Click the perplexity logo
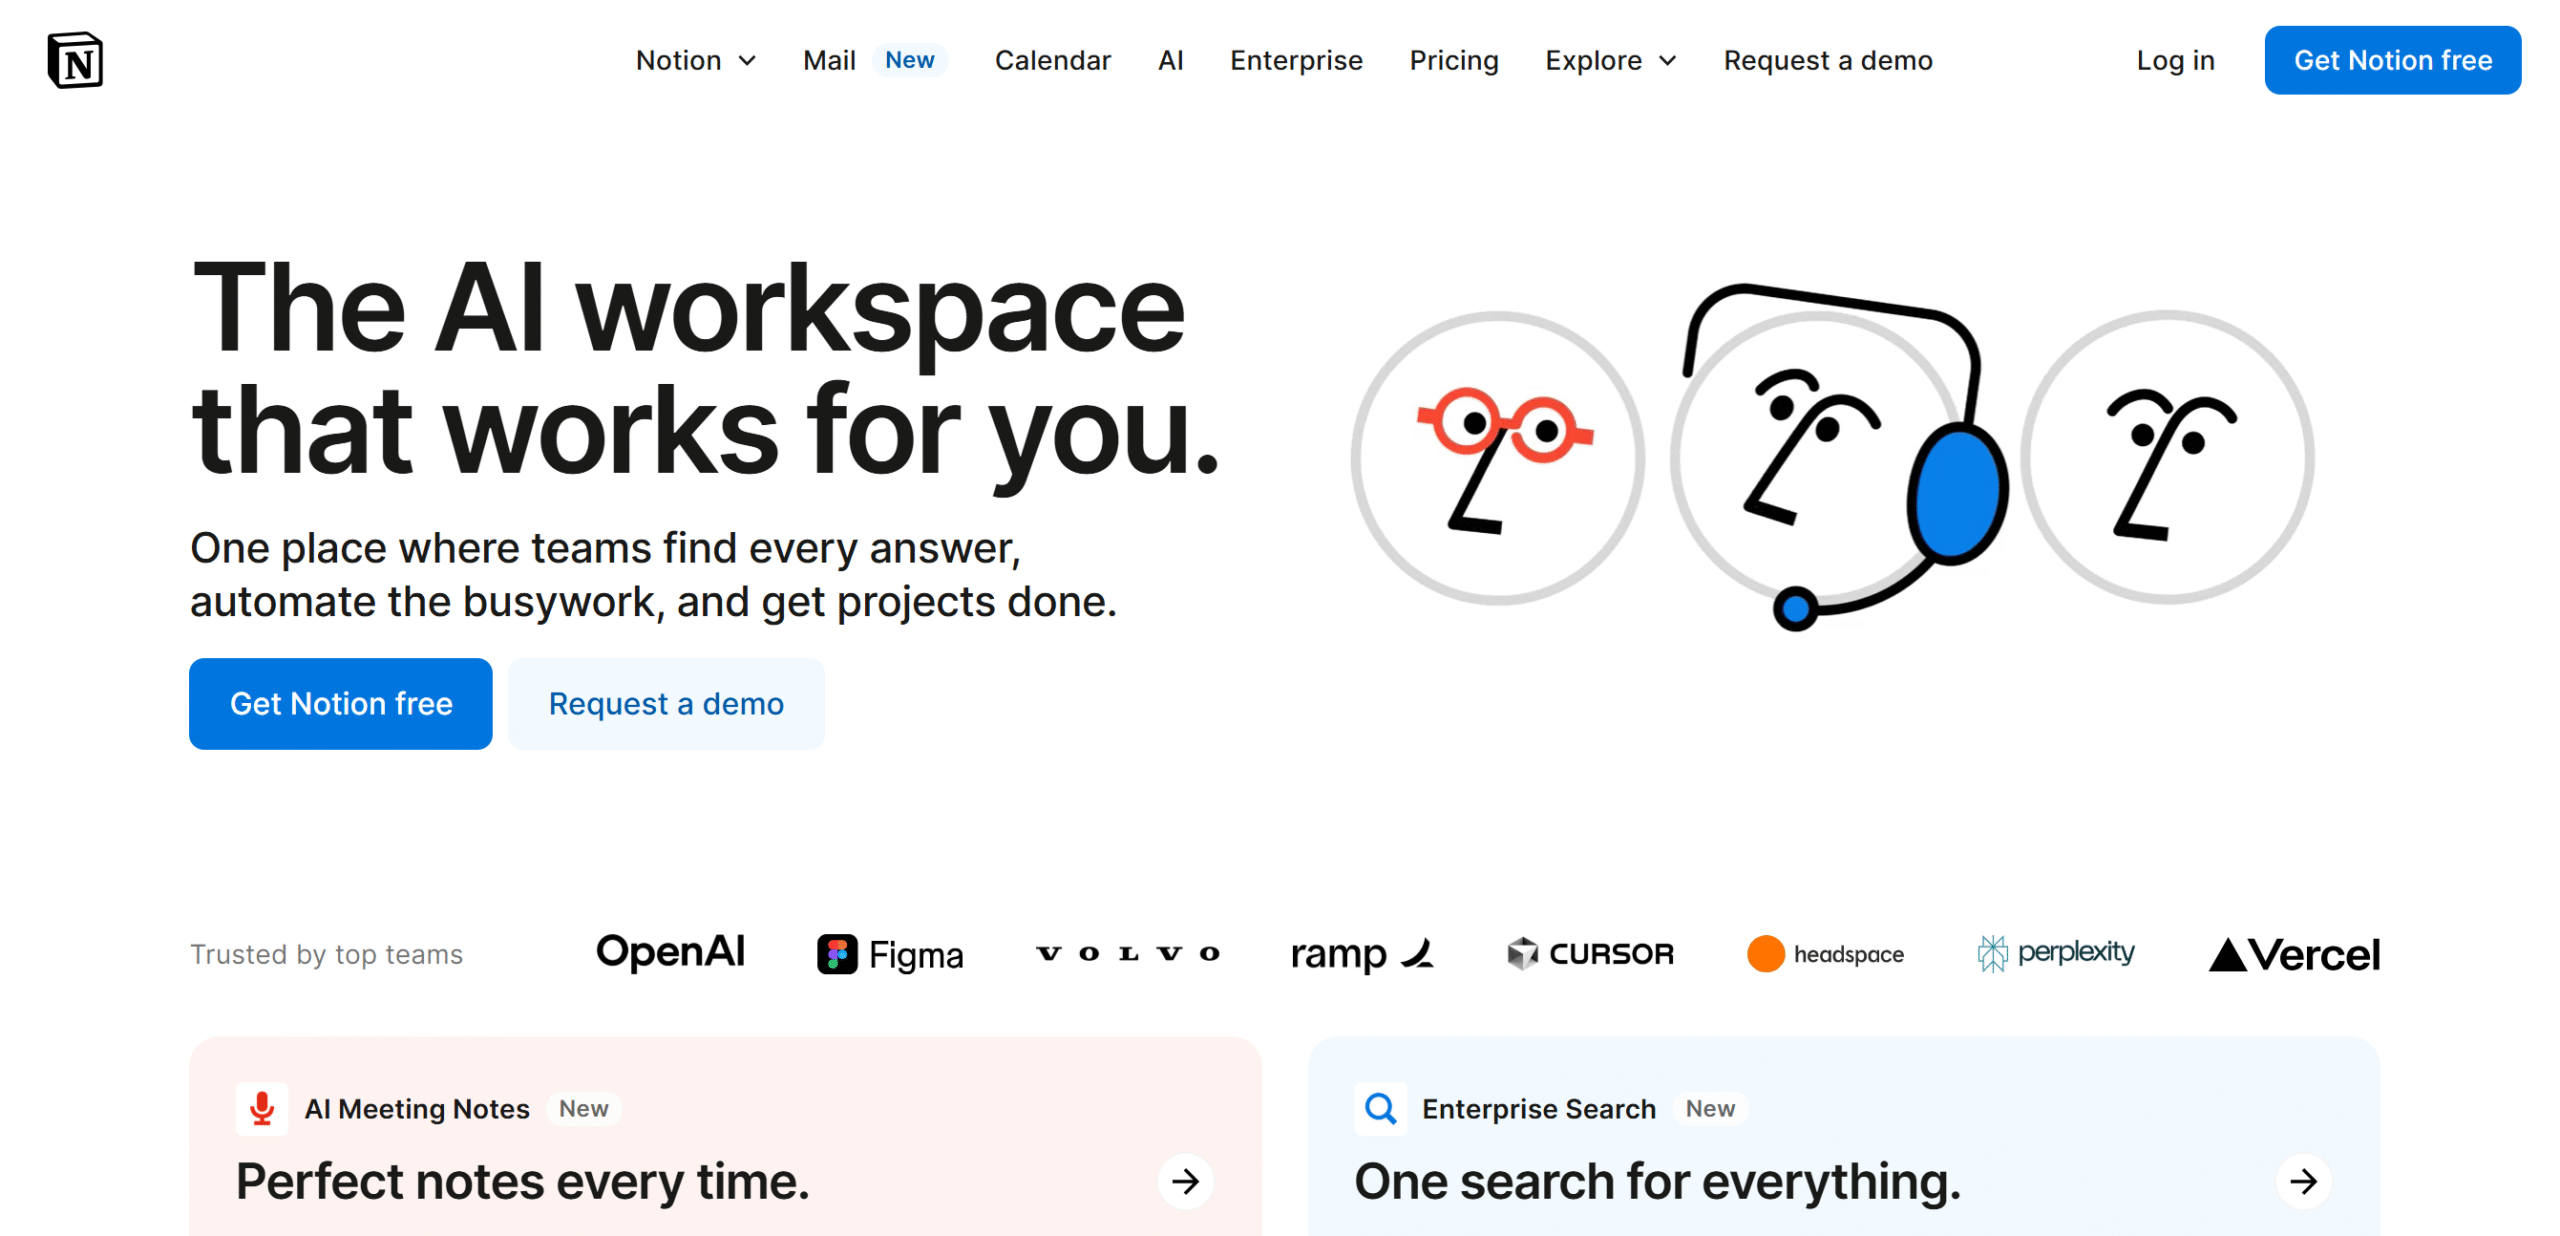 2055,953
